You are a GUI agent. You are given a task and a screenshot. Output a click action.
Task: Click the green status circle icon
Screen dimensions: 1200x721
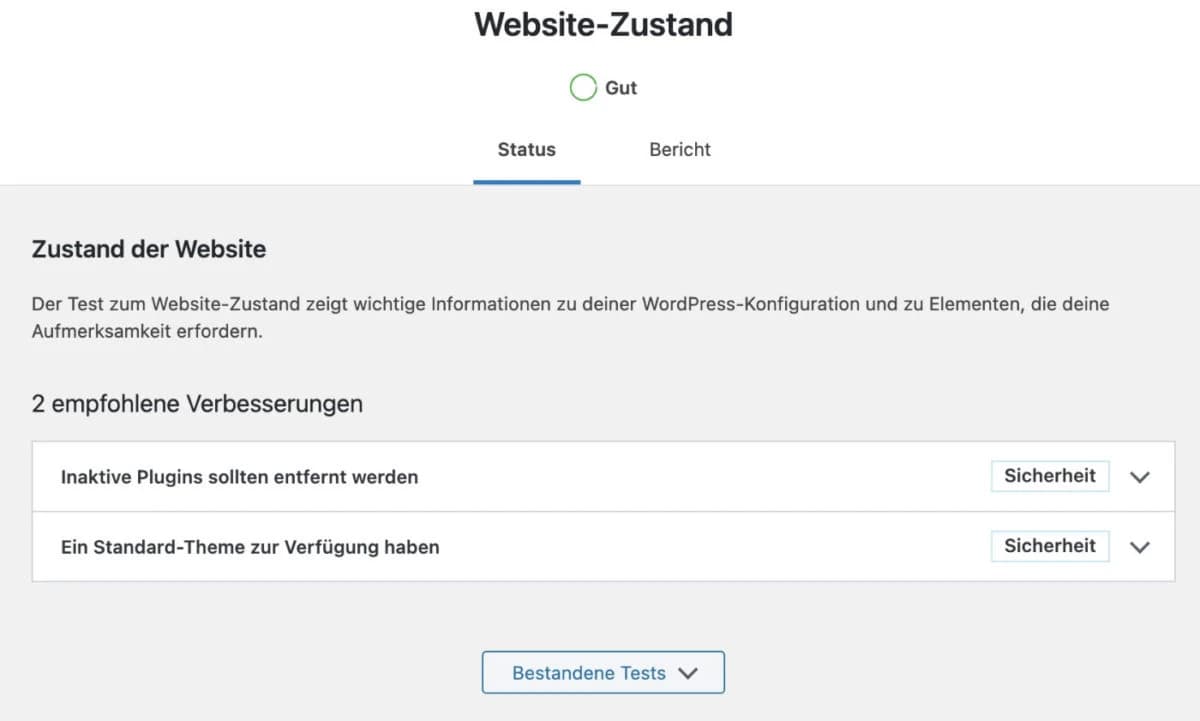click(583, 87)
